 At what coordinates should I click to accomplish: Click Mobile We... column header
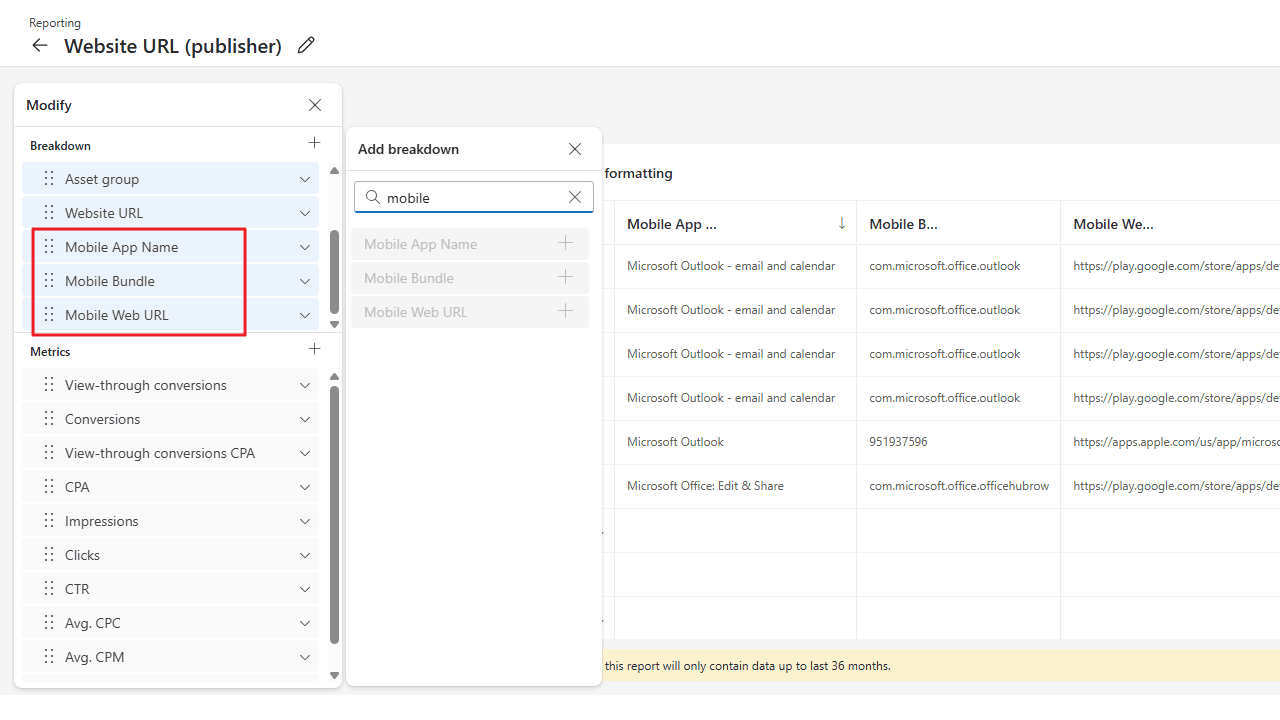click(x=1170, y=223)
